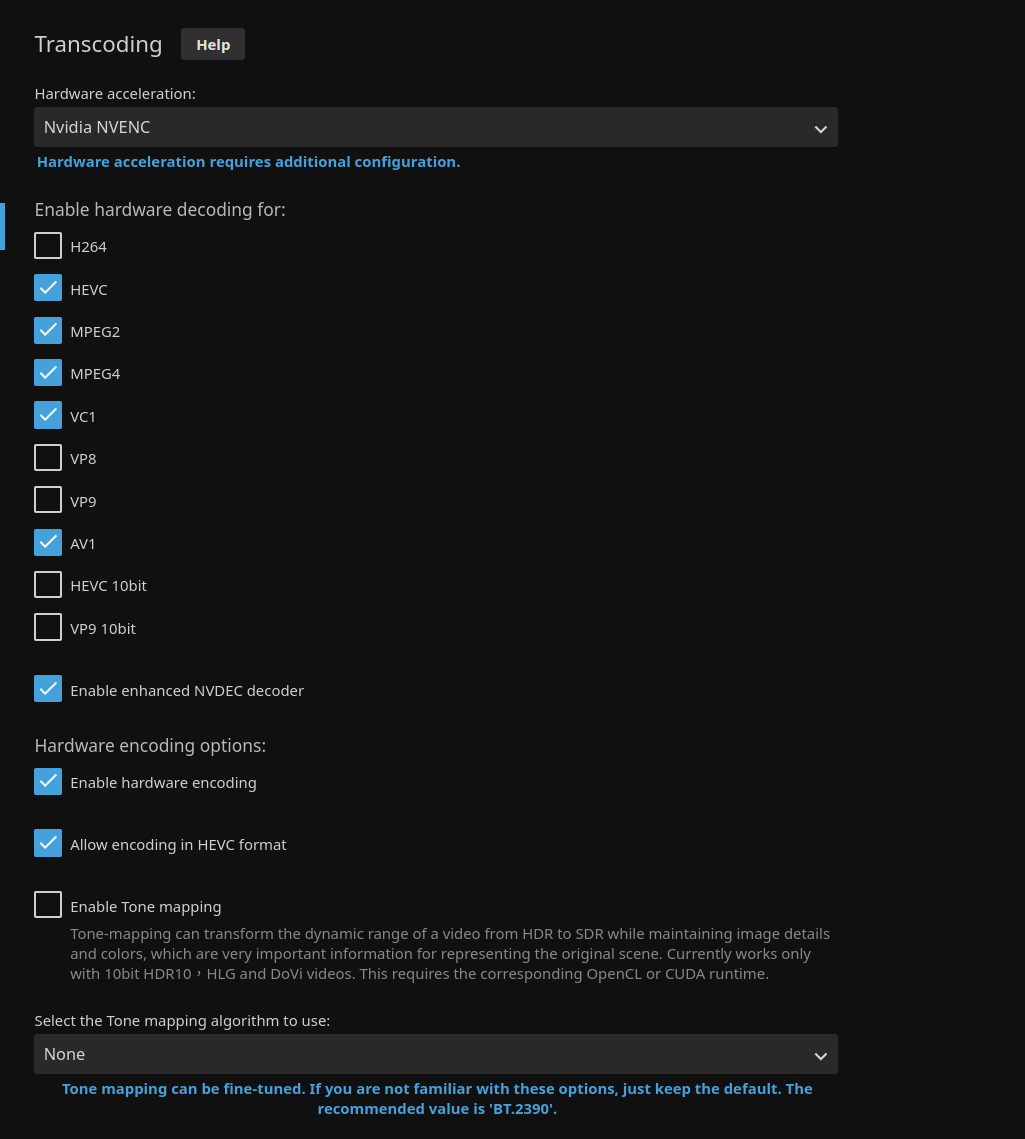
Task: Toggle off VC1 hardware decoding
Action: (x=48, y=416)
